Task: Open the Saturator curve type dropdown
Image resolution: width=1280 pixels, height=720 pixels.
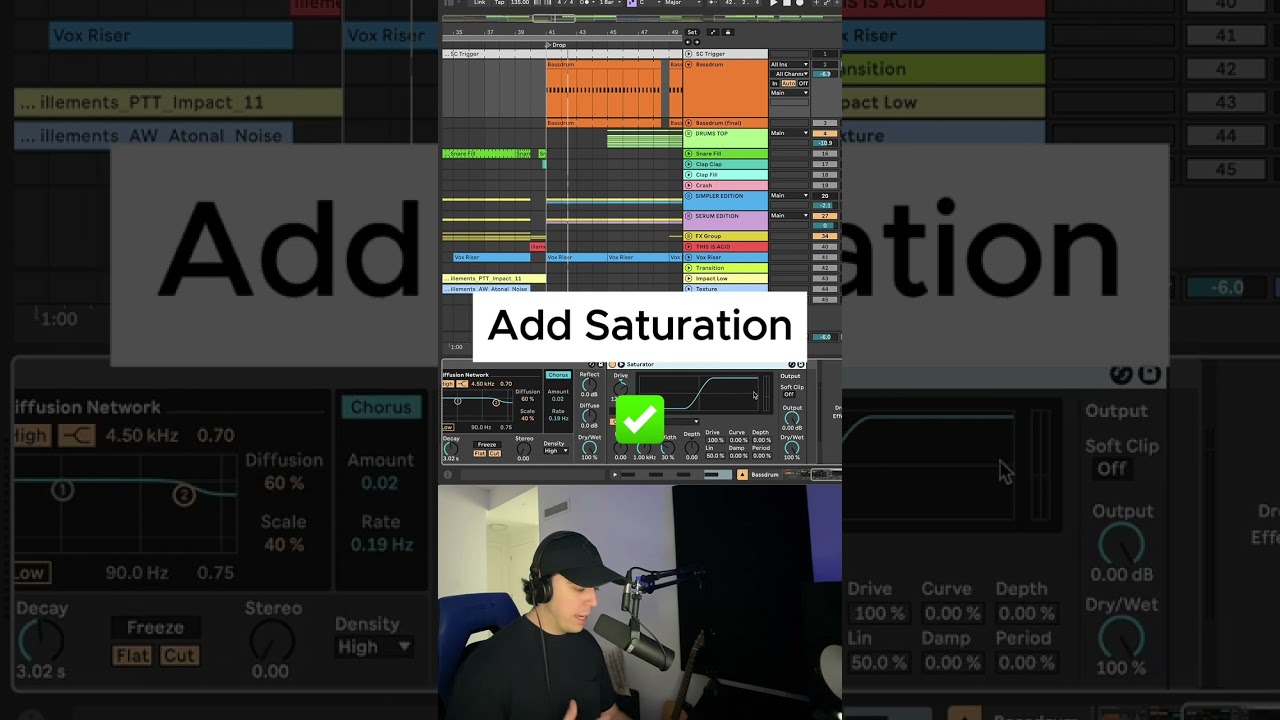Action: 682,421
